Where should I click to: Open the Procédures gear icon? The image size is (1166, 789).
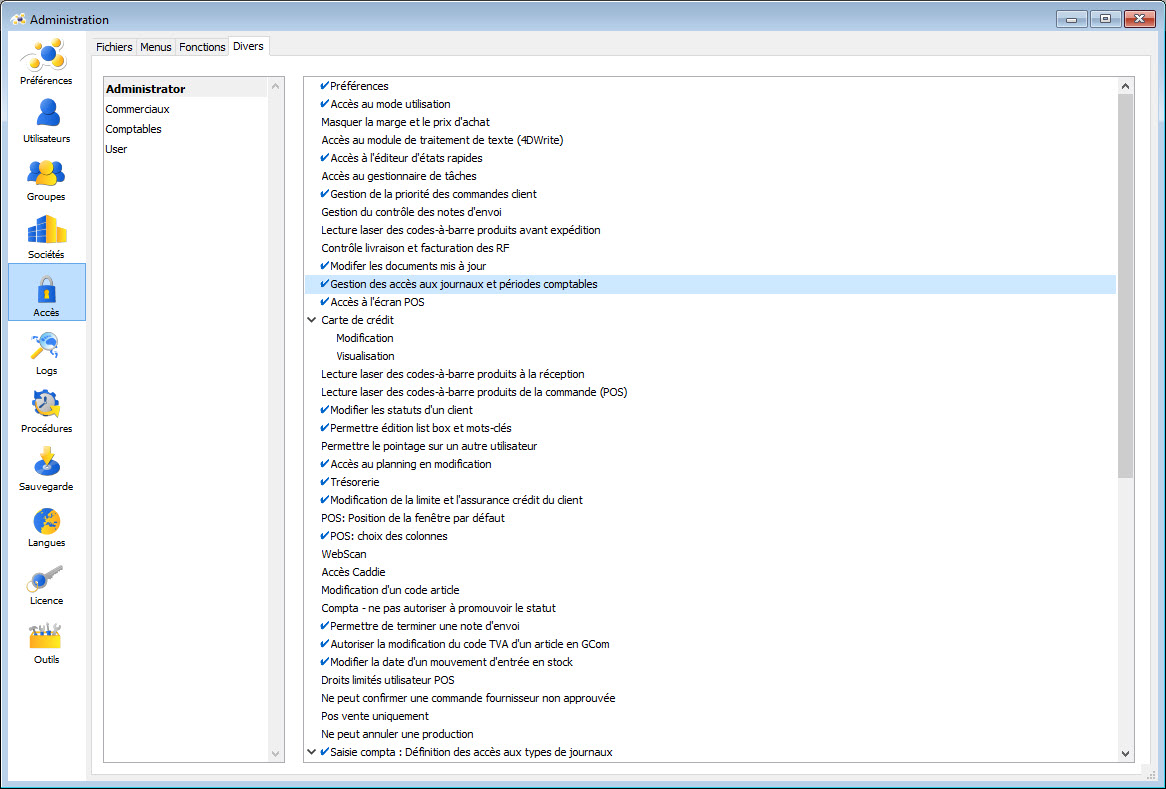[46, 405]
